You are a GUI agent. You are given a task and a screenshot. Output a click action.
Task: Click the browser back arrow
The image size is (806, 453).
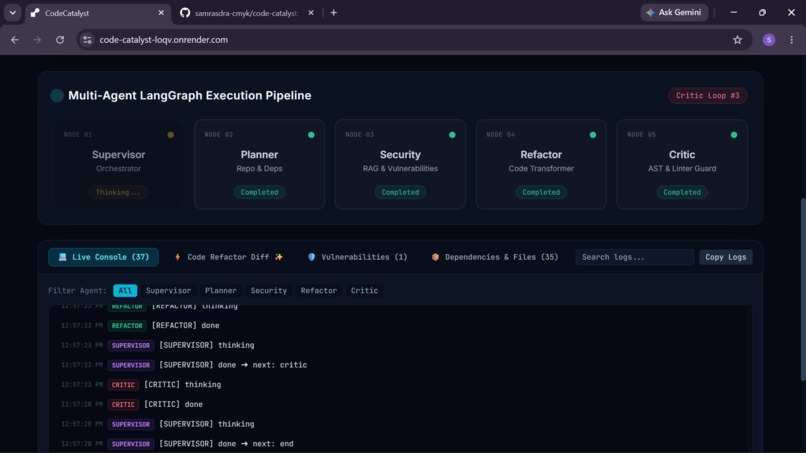(14, 40)
